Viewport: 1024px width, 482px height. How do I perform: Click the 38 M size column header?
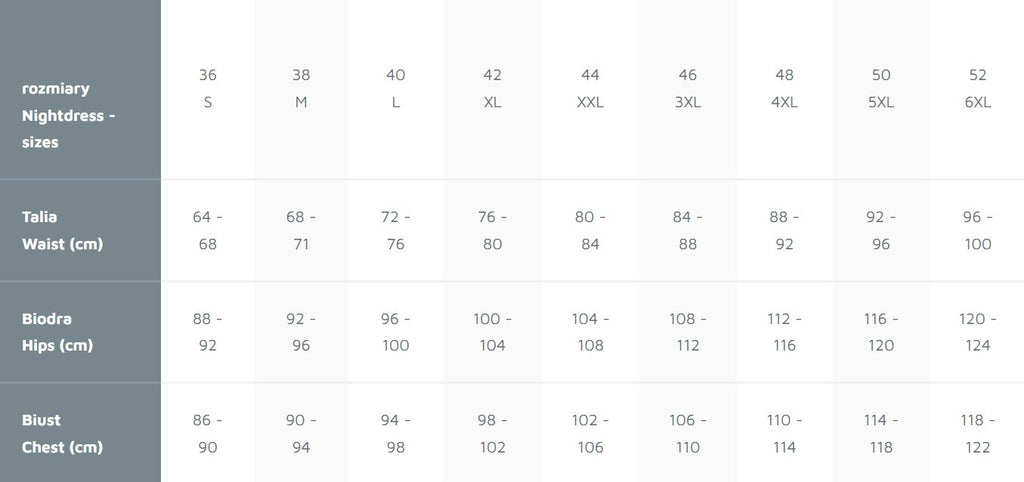coord(301,88)
